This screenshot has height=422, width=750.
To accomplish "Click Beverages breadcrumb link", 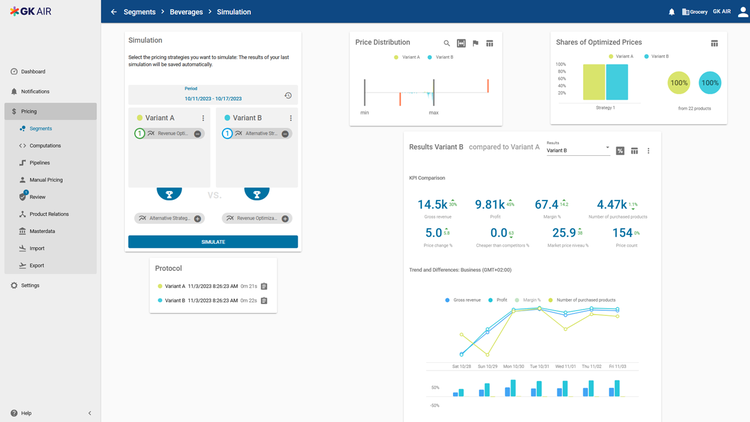I will [186, 12].
